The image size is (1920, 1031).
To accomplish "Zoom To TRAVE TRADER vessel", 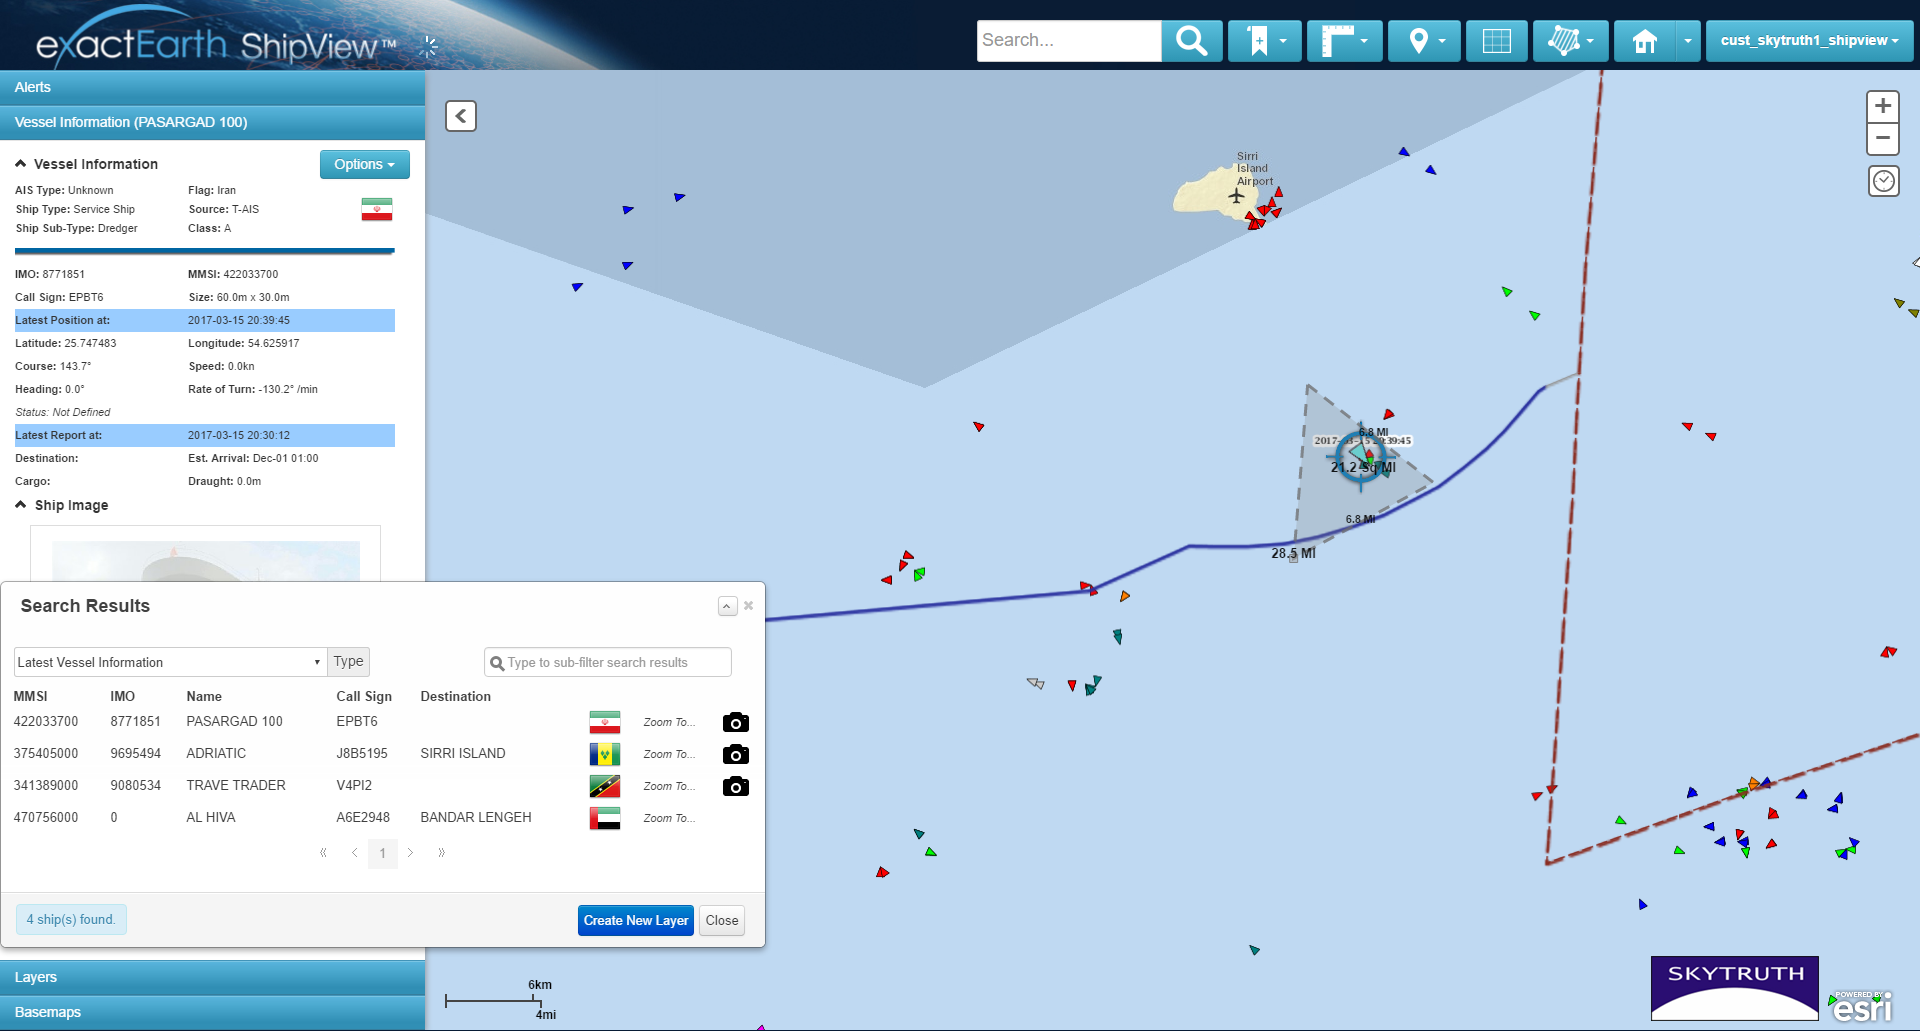I will tap(669, 786).
